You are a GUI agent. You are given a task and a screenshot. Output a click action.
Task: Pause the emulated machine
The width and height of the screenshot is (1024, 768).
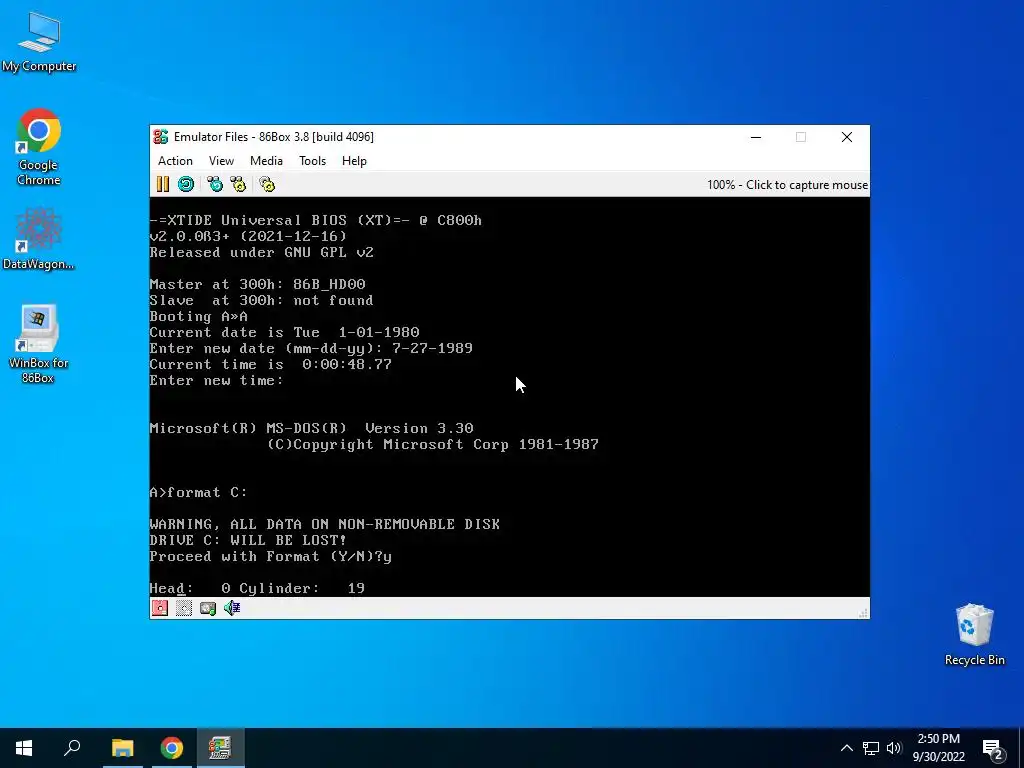click(163, 184)
